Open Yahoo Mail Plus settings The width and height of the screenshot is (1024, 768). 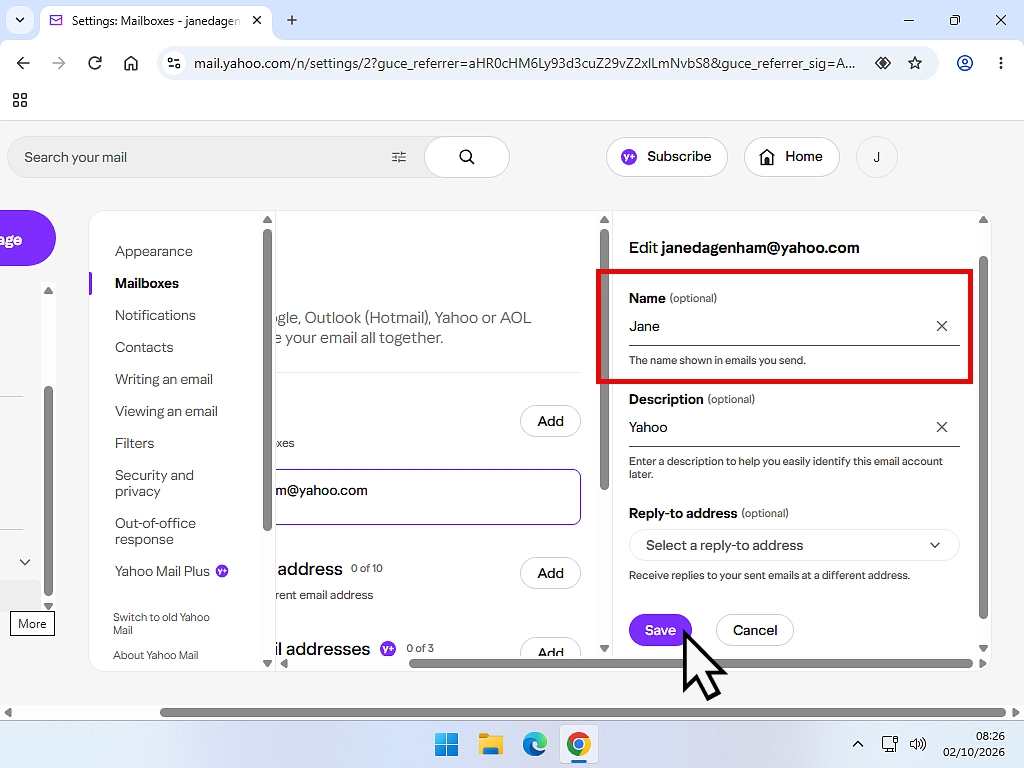pyautogui.click(x=172, y=571)
